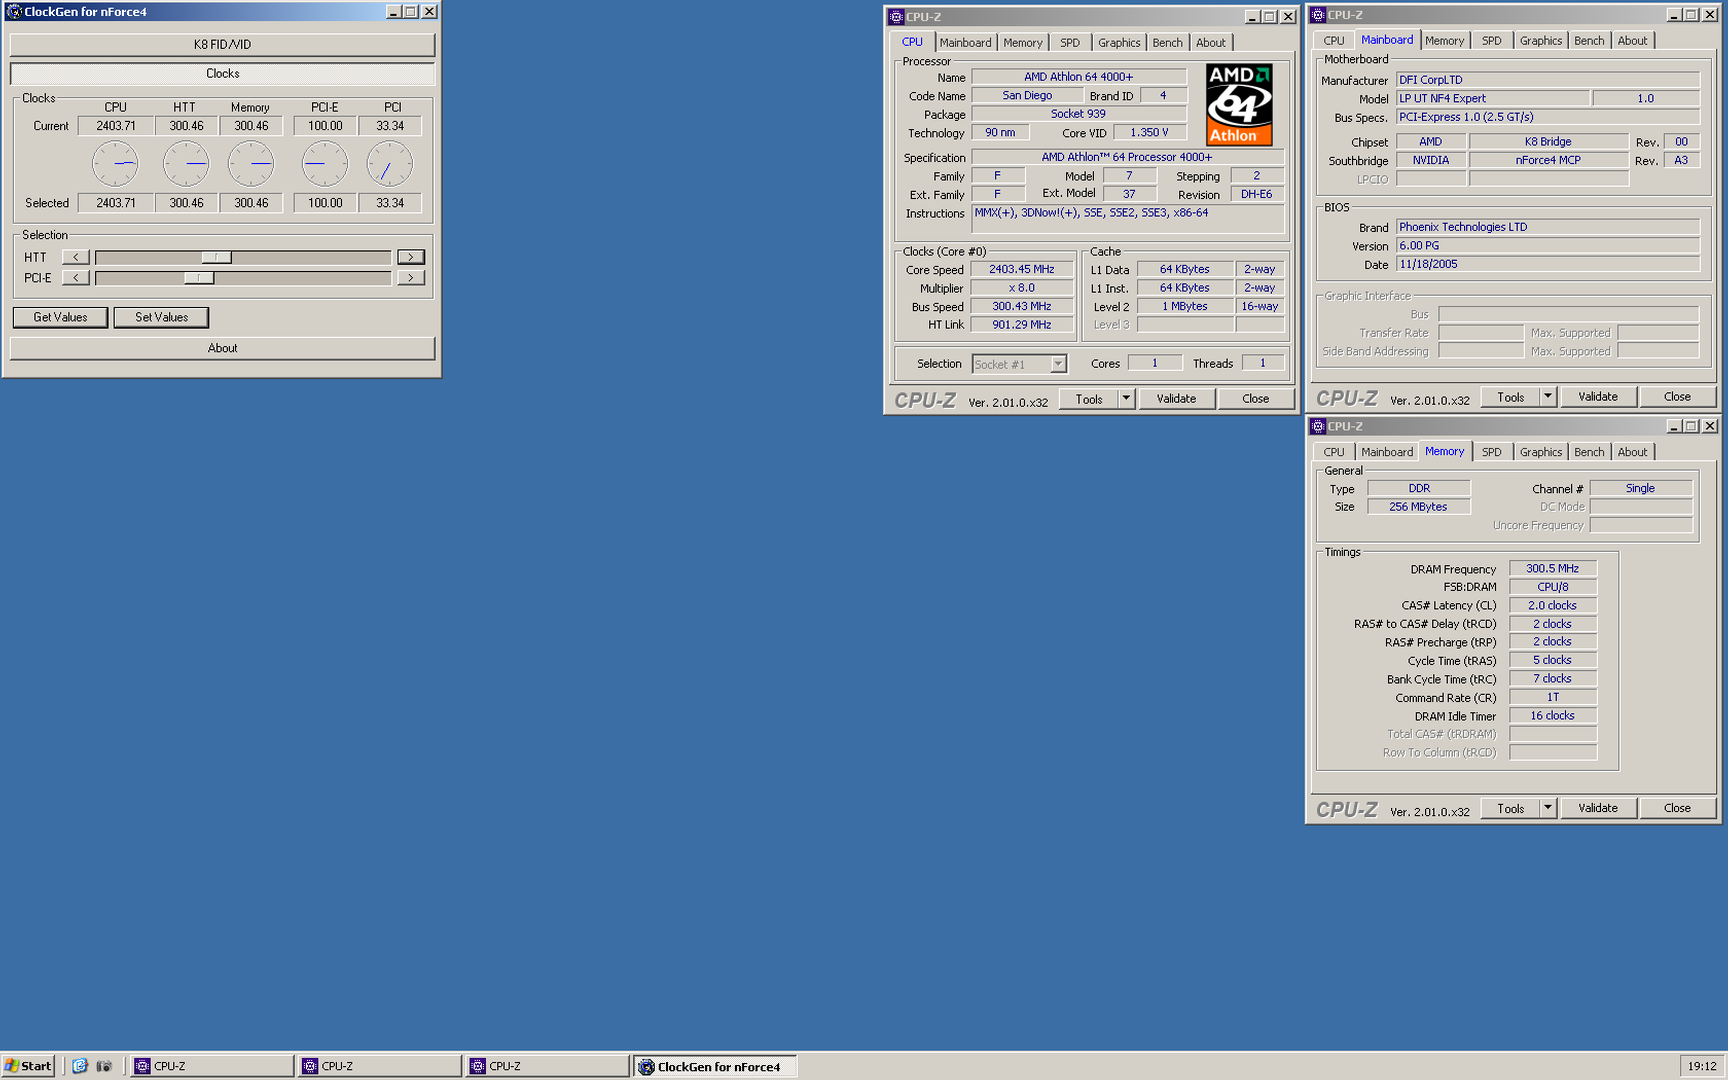Viewport: 1728px width, 1080px height.
Task: Click Tools button in Memory window
Action: tap(1511, 808)
